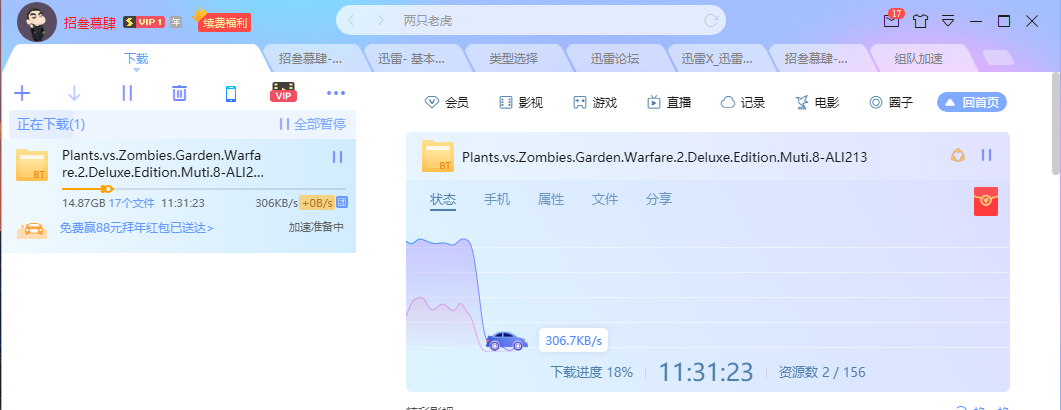Open the messages icon with 17 badge
The image size is (1061, 410).
892,20
